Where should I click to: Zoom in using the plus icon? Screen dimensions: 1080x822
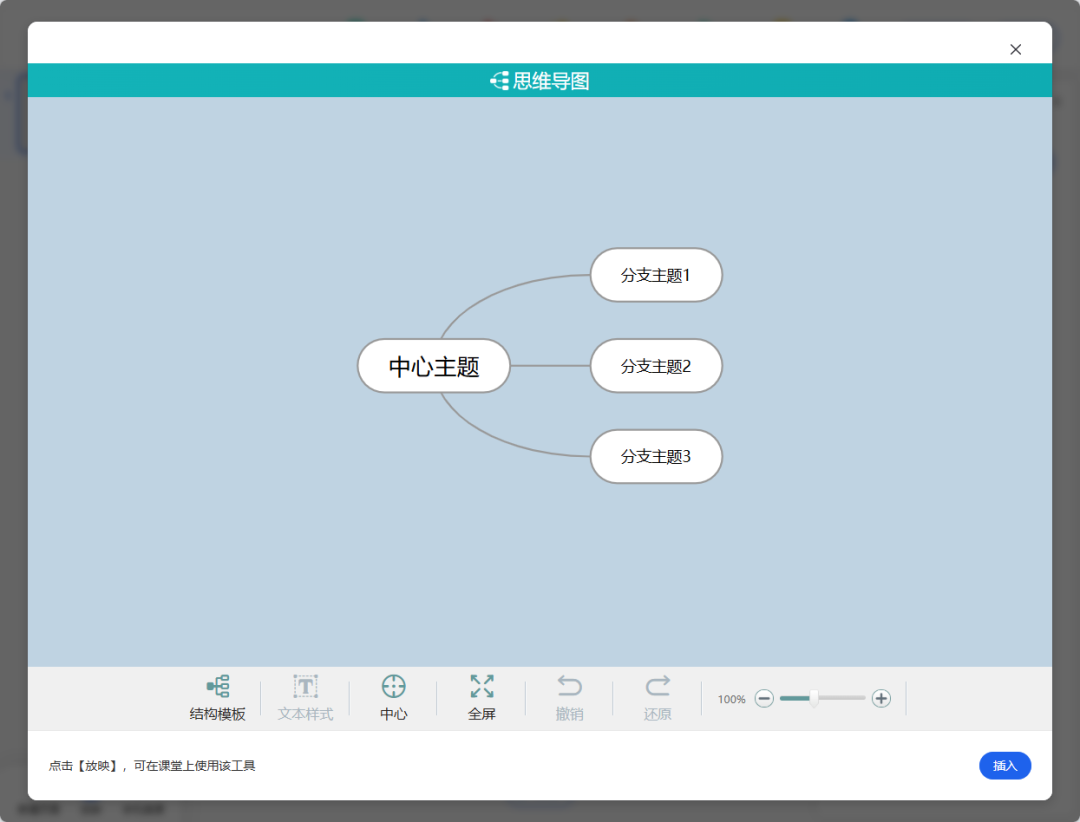click(881, 699)
